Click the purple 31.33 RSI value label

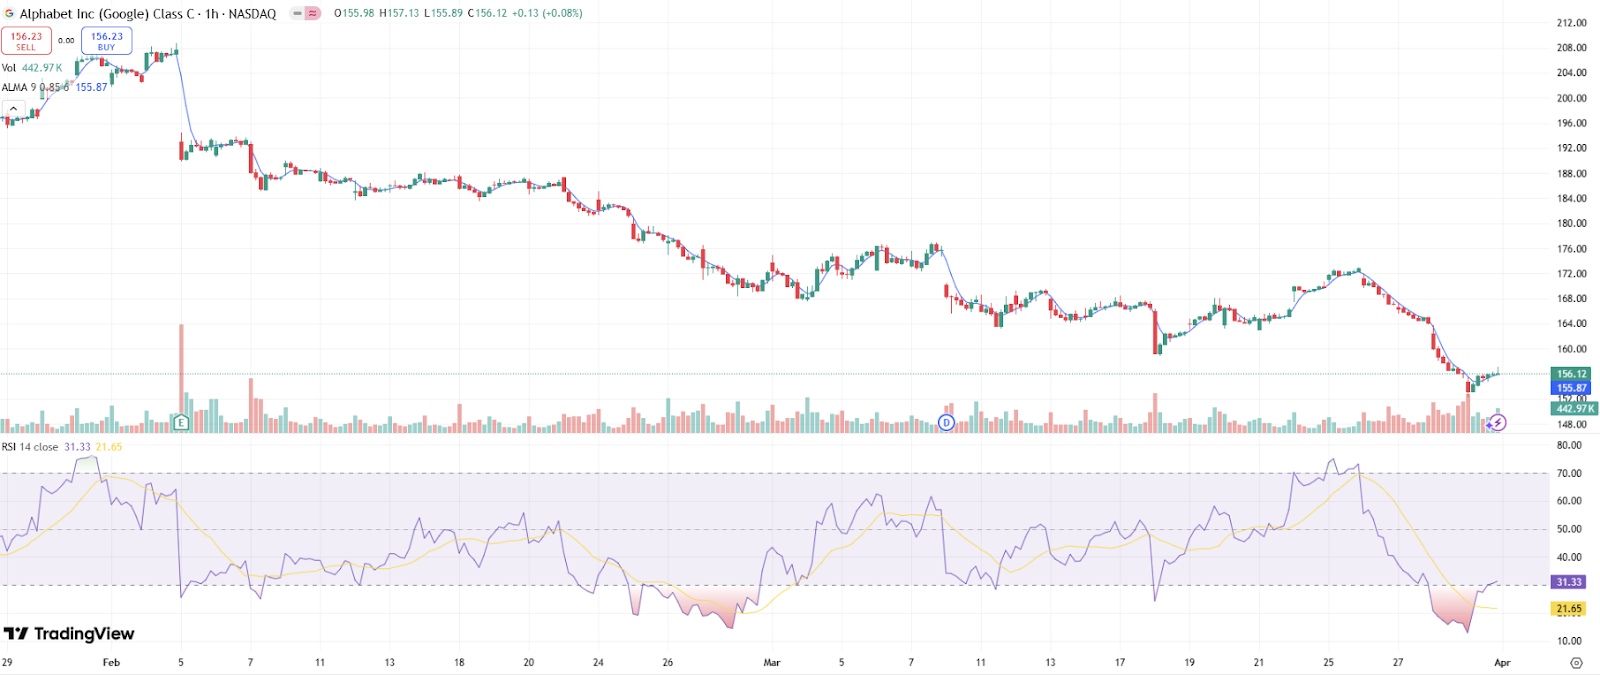tap(1569, 582)
